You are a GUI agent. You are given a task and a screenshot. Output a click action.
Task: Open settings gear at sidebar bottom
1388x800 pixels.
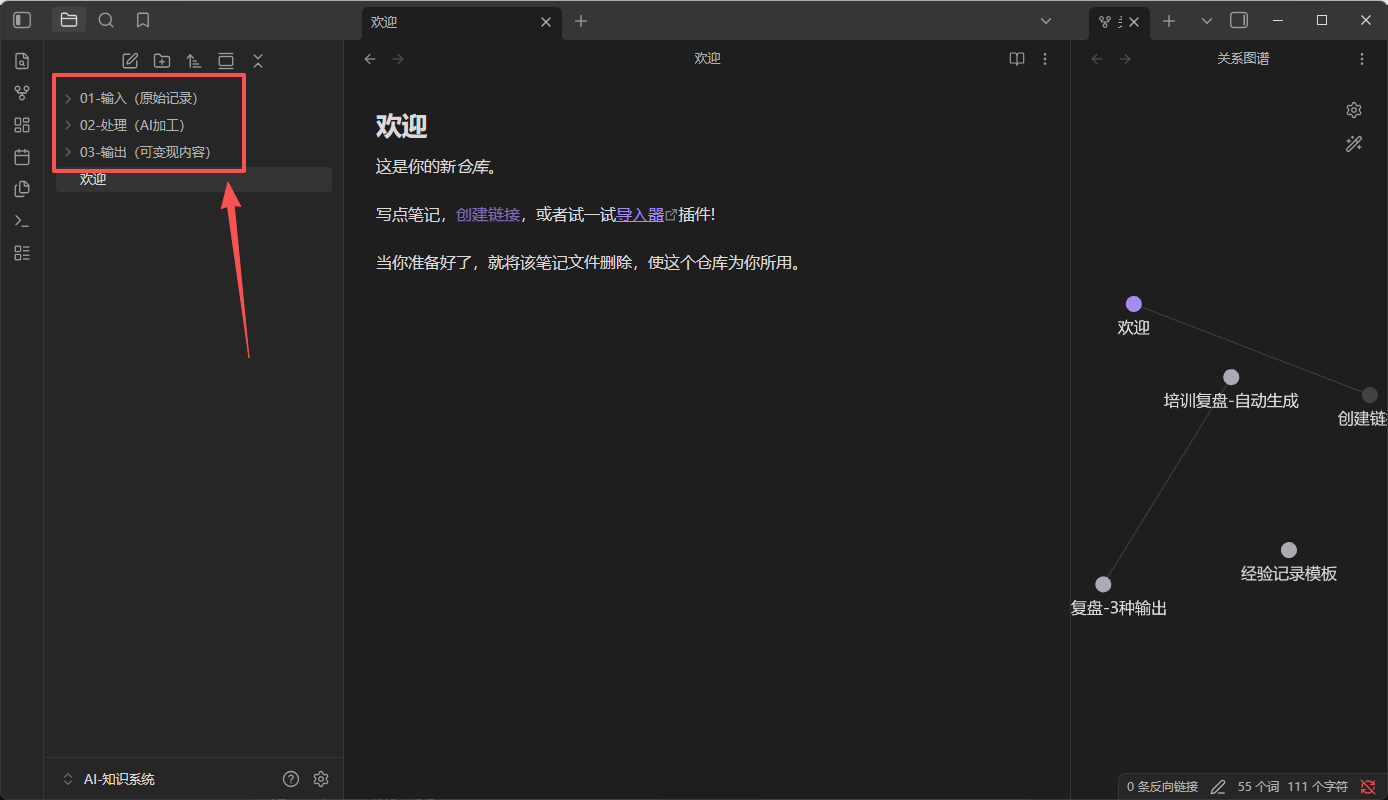click(321, 779)
